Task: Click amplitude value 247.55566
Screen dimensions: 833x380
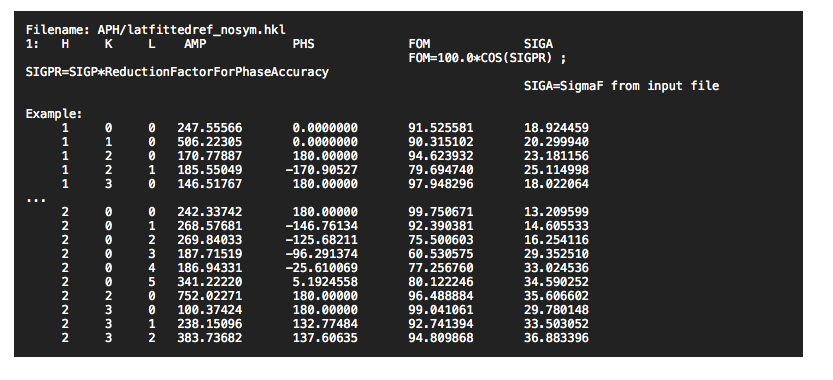Action: click(209, 128)
